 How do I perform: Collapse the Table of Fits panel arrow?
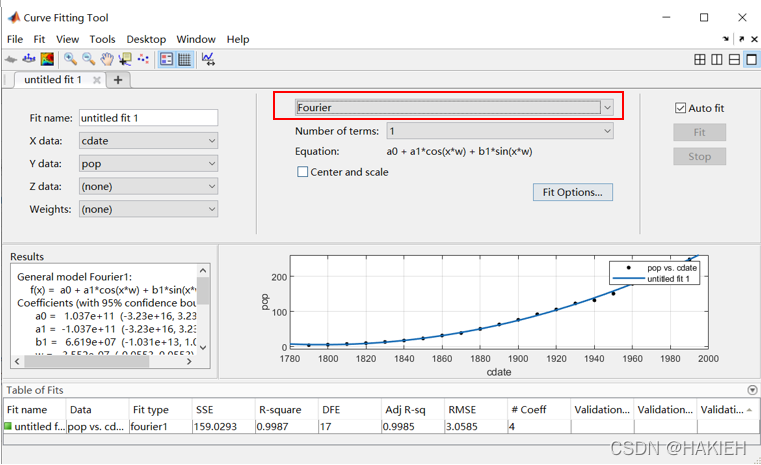tap(752, 390)
